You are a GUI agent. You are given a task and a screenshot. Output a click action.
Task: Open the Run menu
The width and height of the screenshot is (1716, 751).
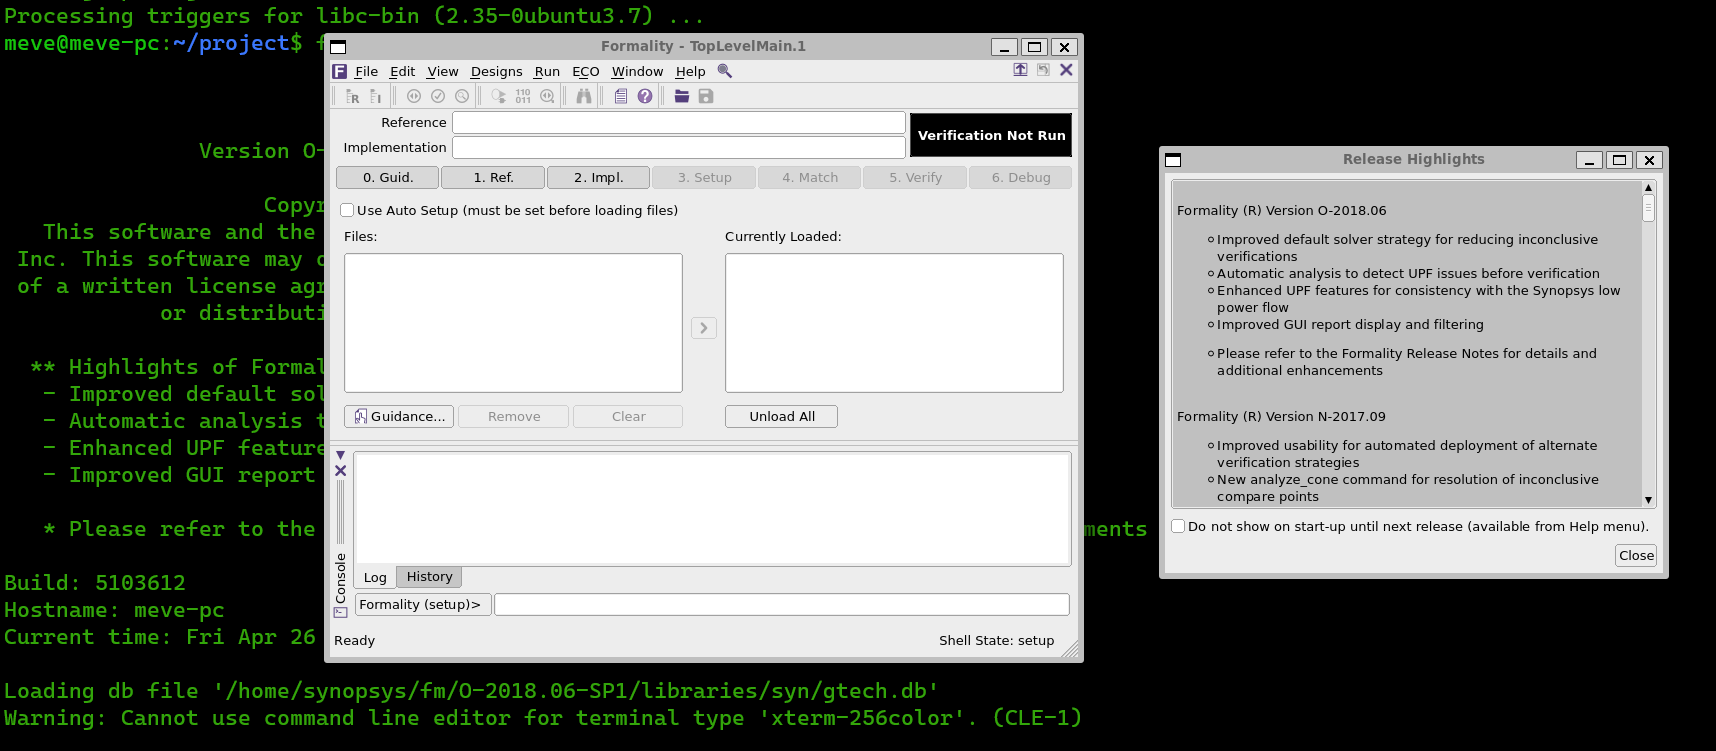point(547,71)
